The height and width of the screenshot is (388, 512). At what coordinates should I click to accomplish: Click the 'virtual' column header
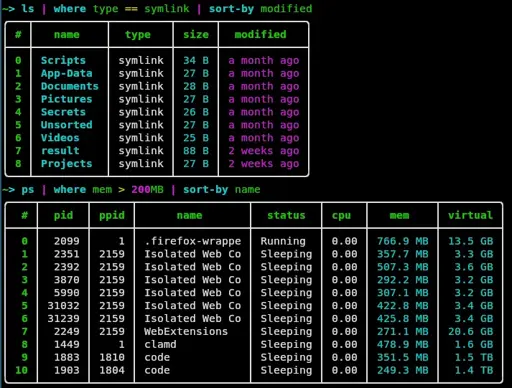(x=470, y=215)
